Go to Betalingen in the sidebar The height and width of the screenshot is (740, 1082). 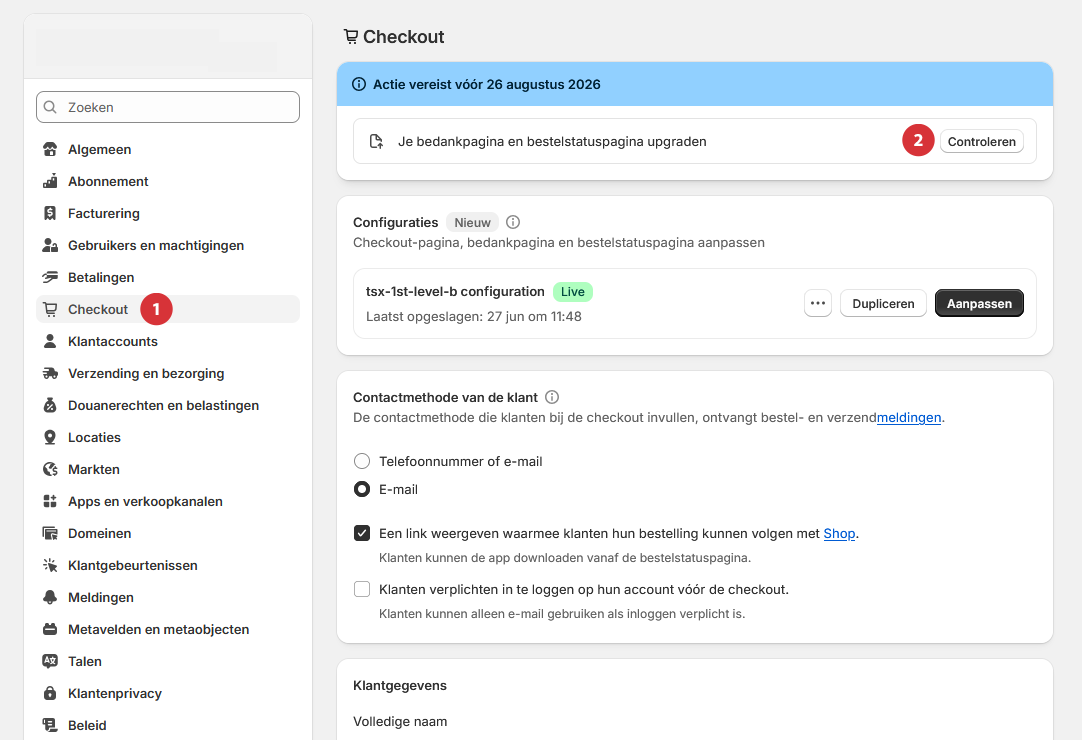pos(100,277)
